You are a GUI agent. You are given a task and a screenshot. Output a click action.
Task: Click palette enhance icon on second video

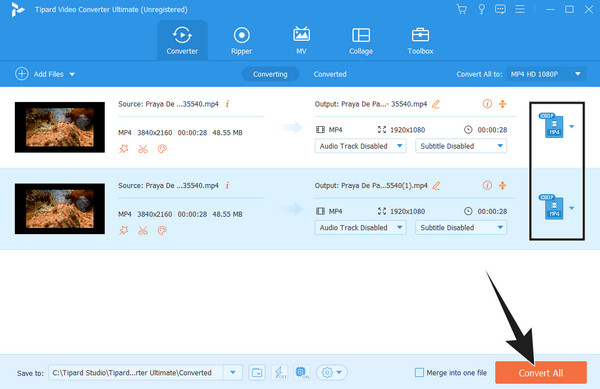tap(162, 230)
